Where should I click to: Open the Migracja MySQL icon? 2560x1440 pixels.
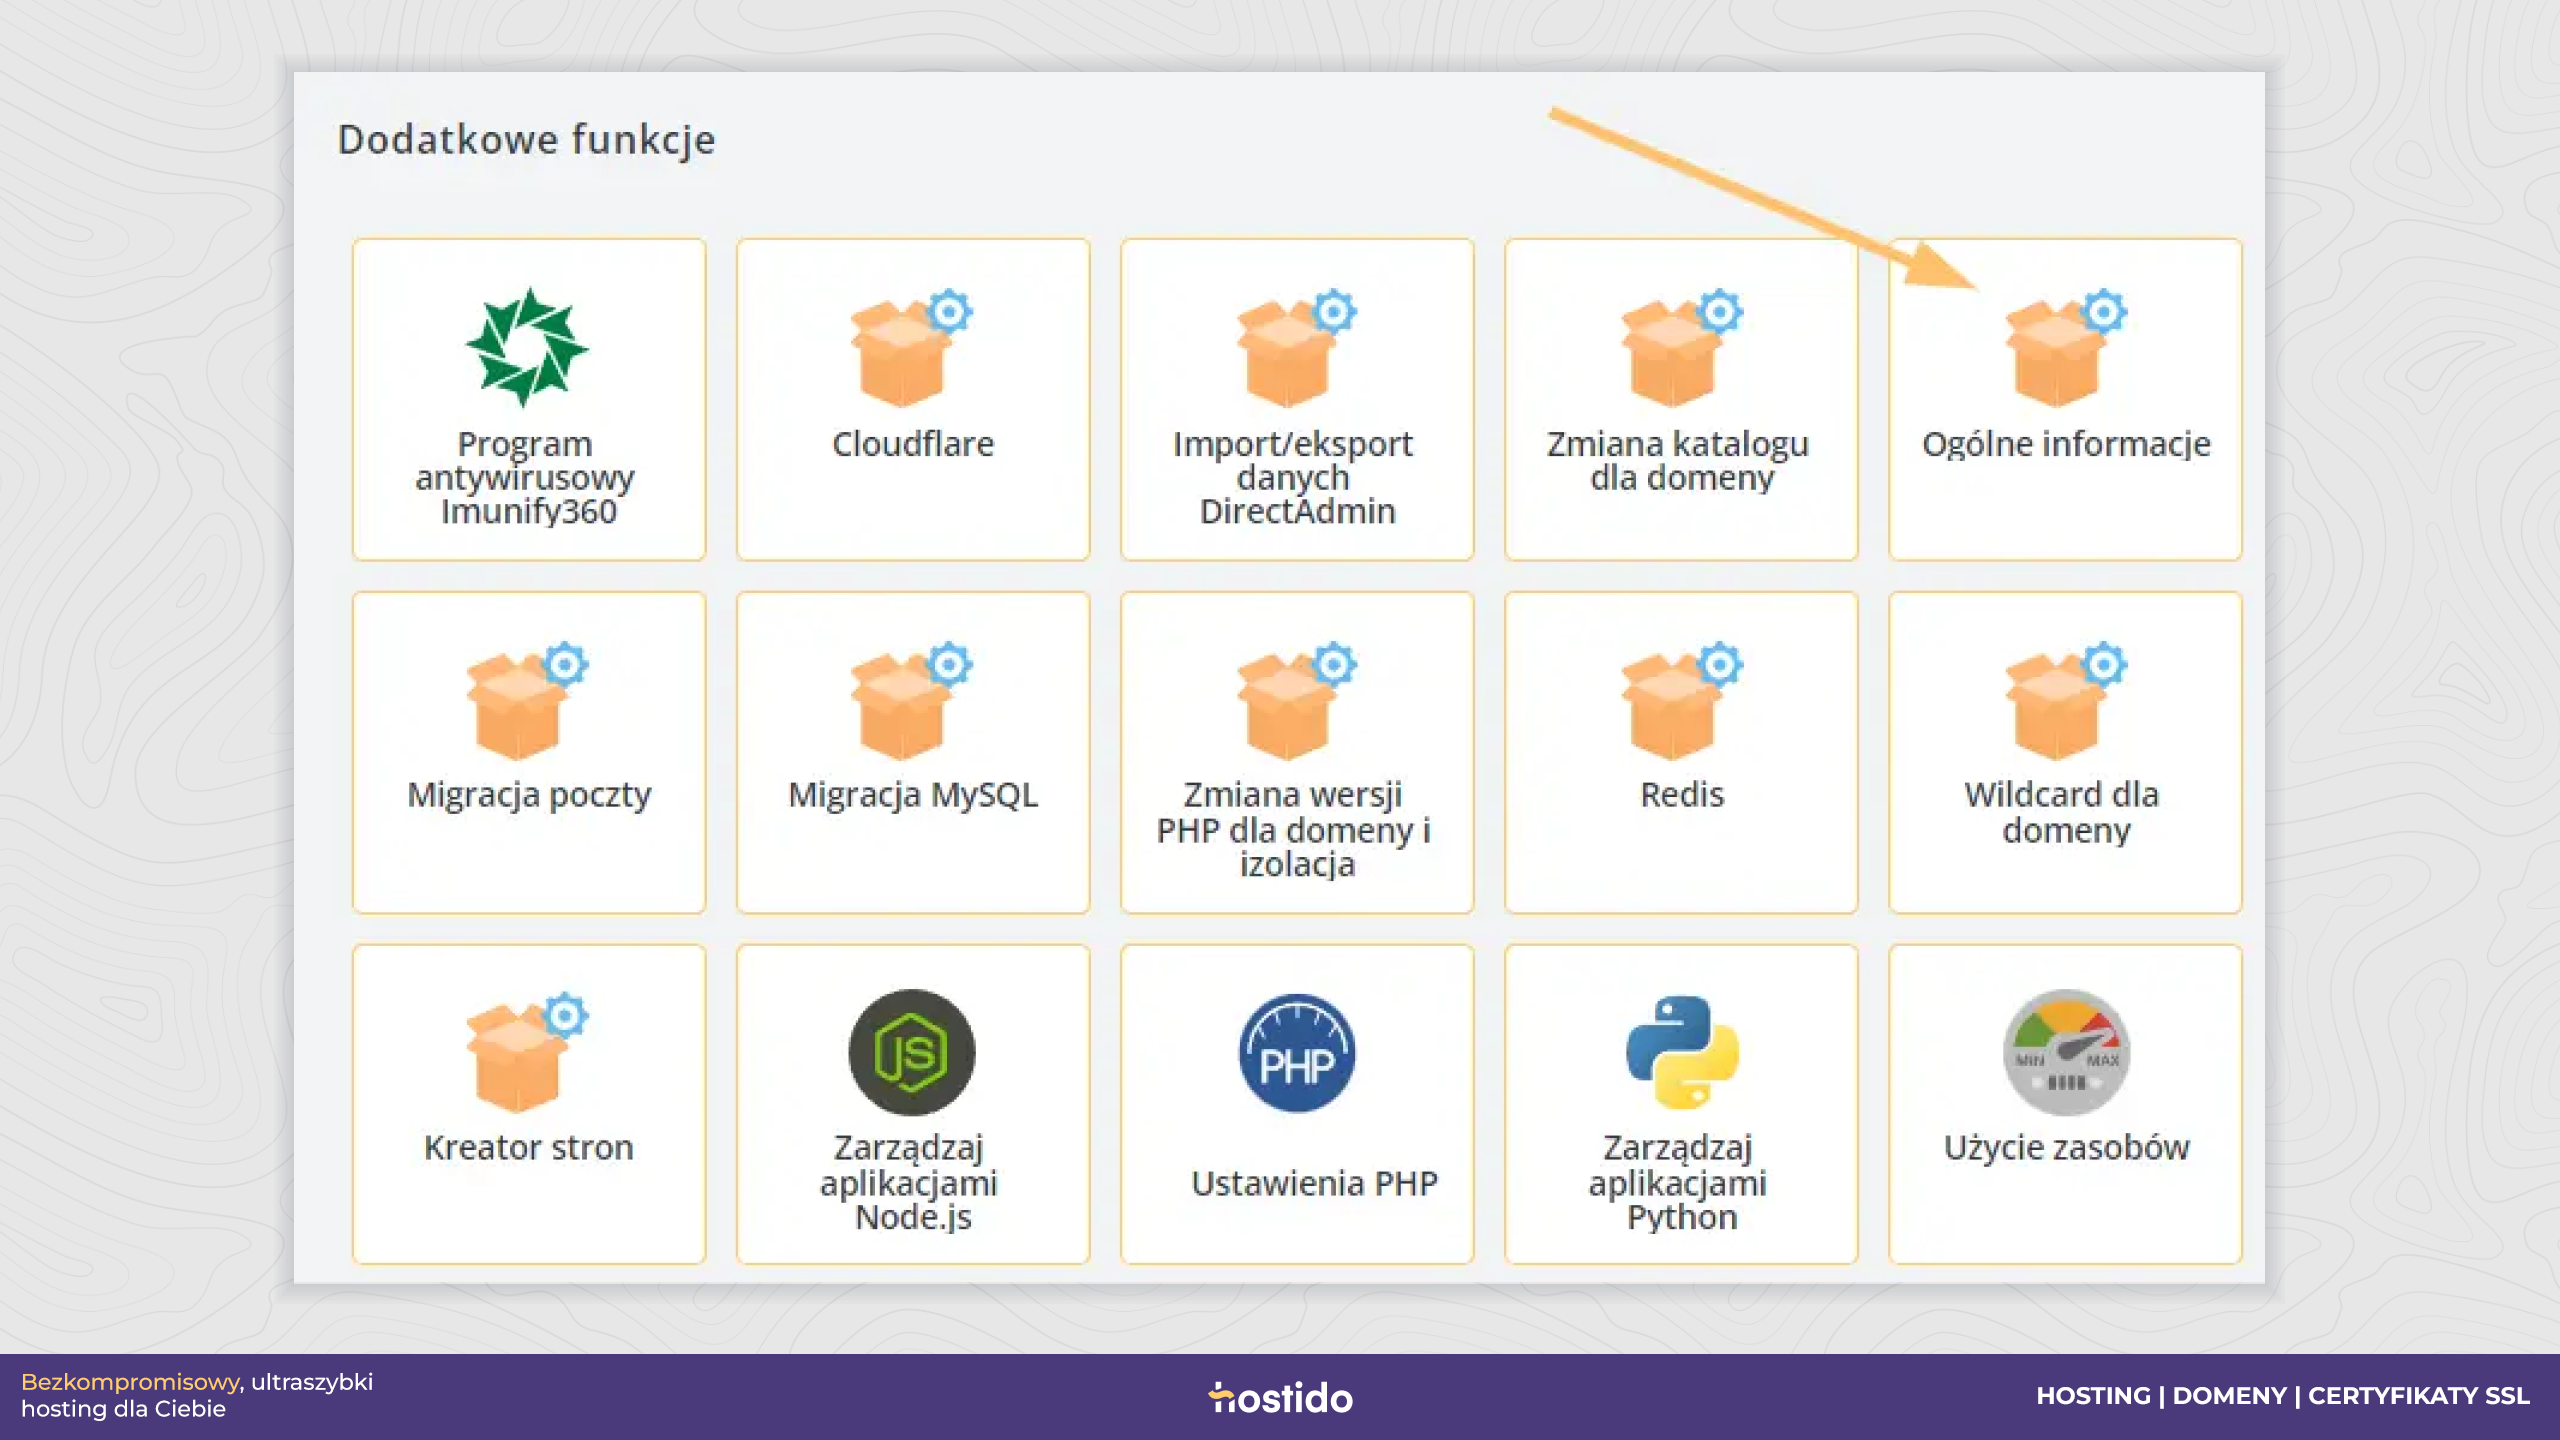(x=911, y=700)
